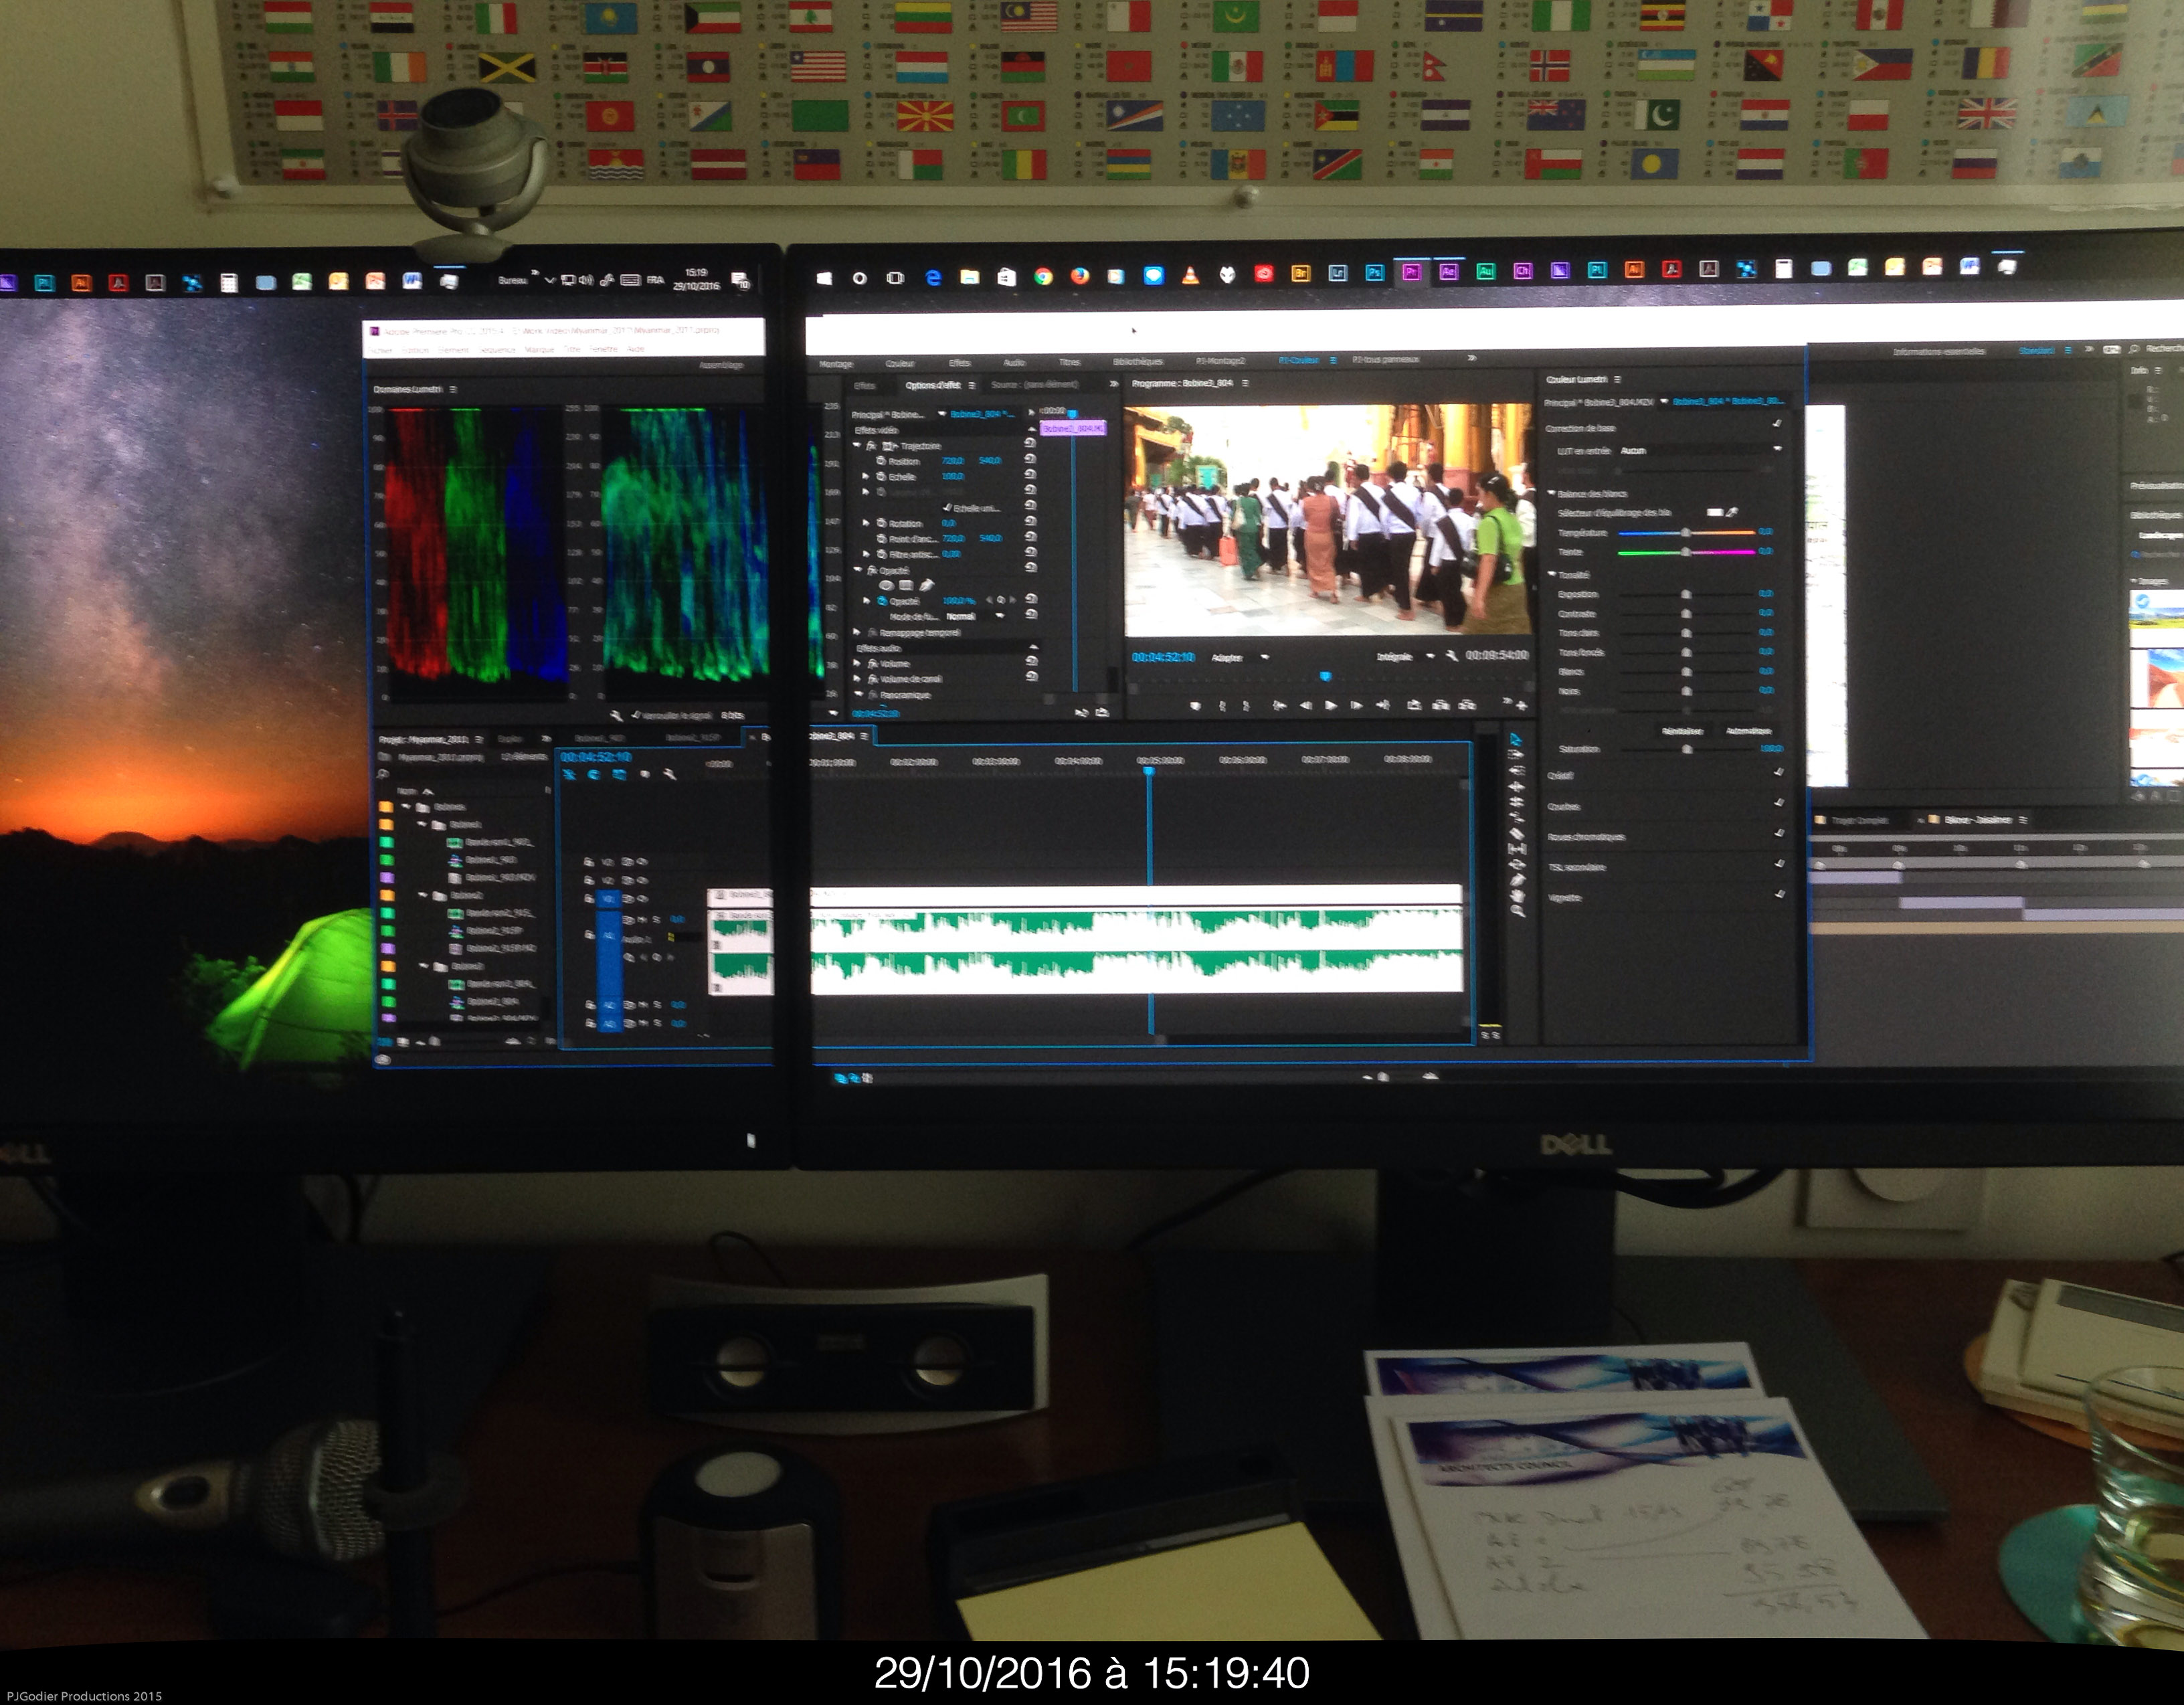The image size is (2184, 1705).
Task: Toggle the Vignette section checkbox
Action: point(1779,894)
